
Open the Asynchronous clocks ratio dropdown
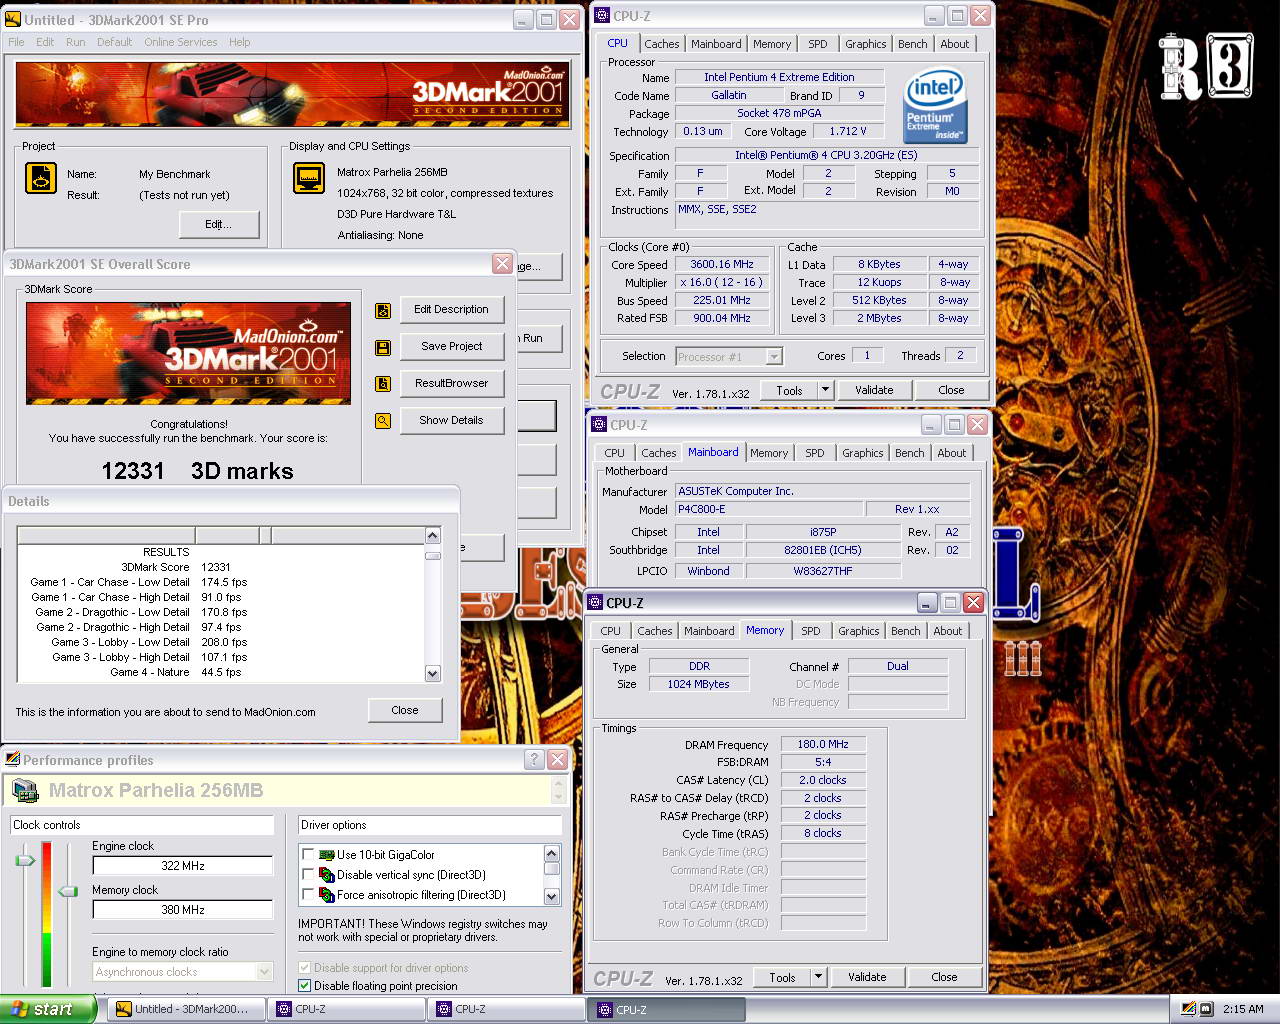point(264,972)
